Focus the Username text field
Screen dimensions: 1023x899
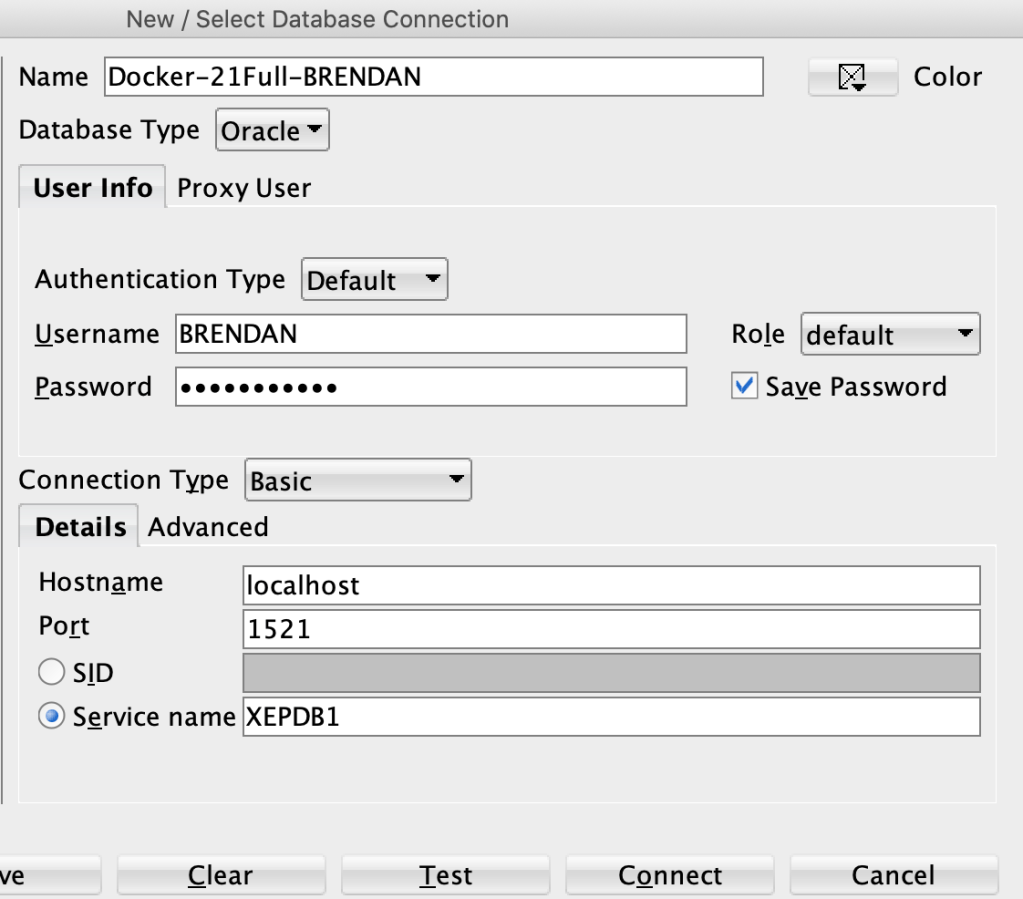pyautogui.click(x=430, y=335)
